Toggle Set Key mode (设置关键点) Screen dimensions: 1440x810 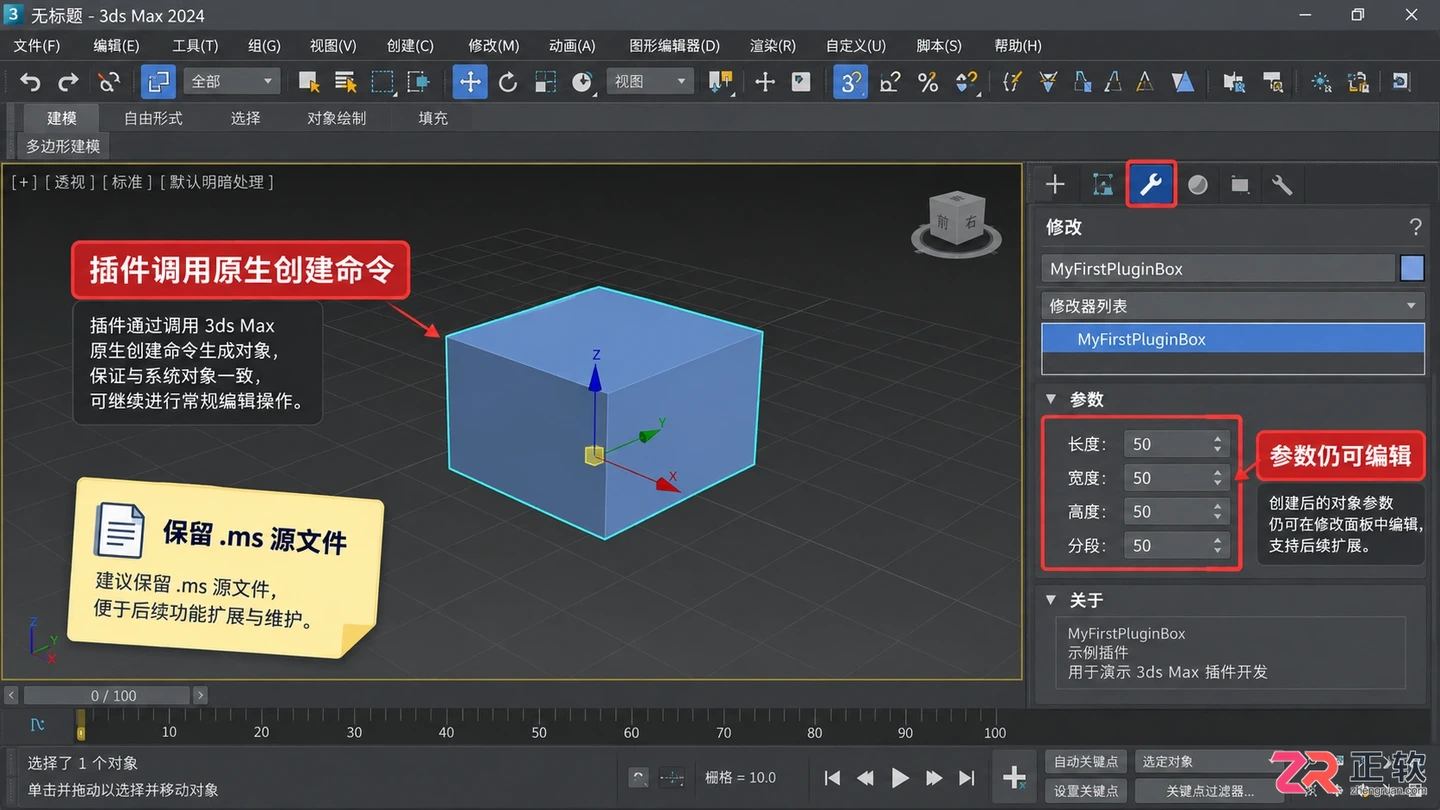(1086, 791)
